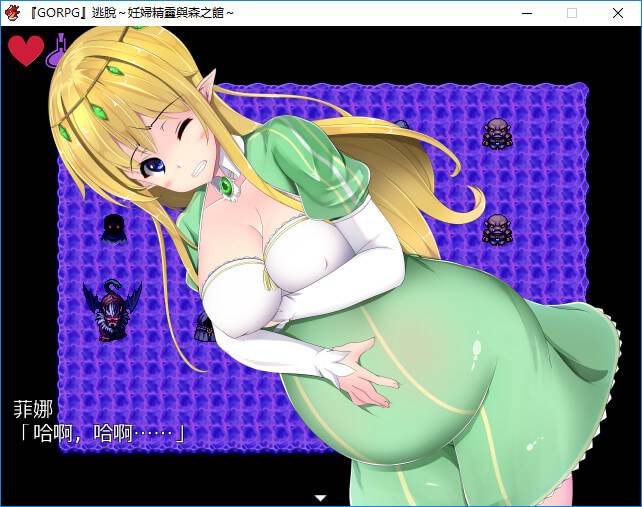
Task: Click the purple potion flask icon
Action: [x=59, y=50]
